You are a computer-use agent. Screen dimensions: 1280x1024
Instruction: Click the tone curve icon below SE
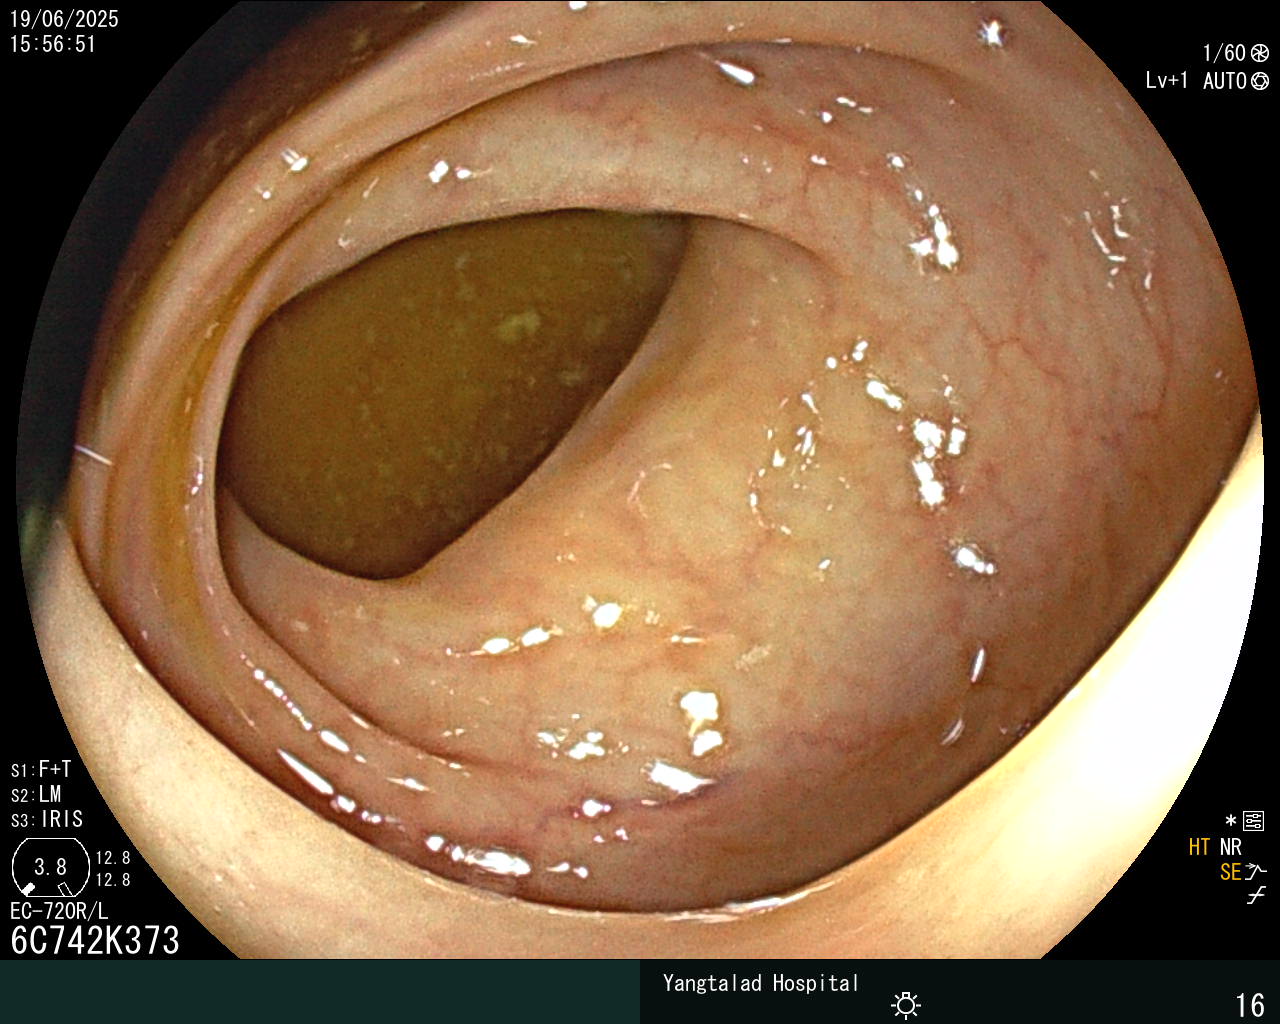click(x=1256, y=896)
